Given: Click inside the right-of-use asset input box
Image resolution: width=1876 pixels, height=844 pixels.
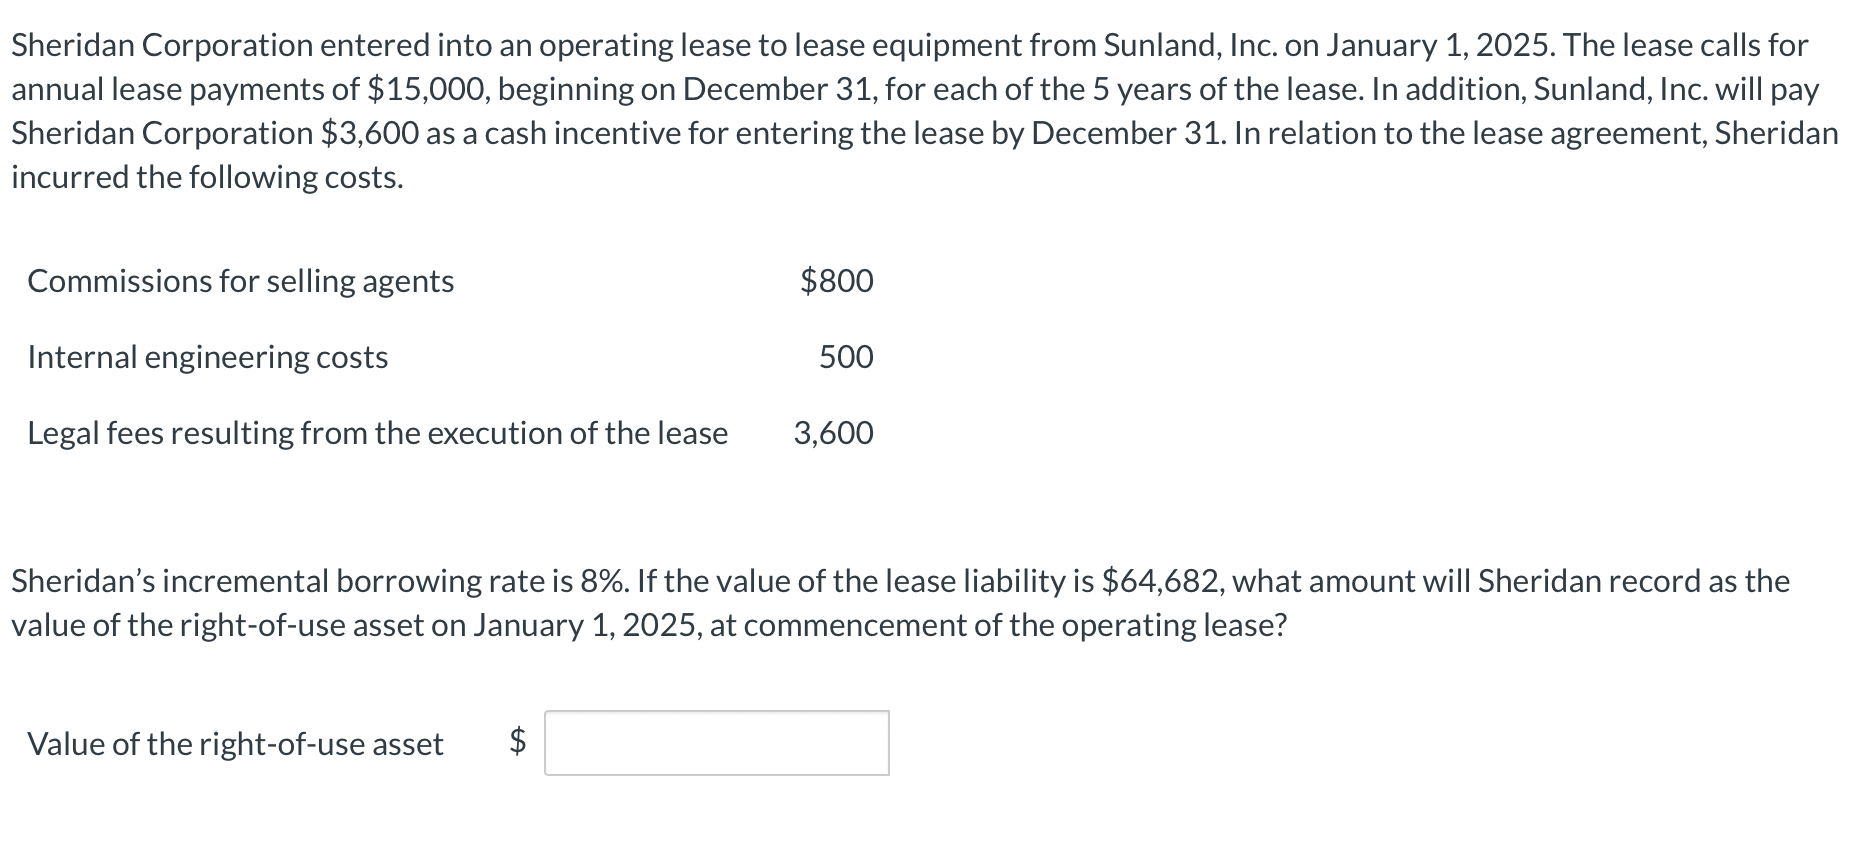Looking at the screenshot, I should pos(715,744).
